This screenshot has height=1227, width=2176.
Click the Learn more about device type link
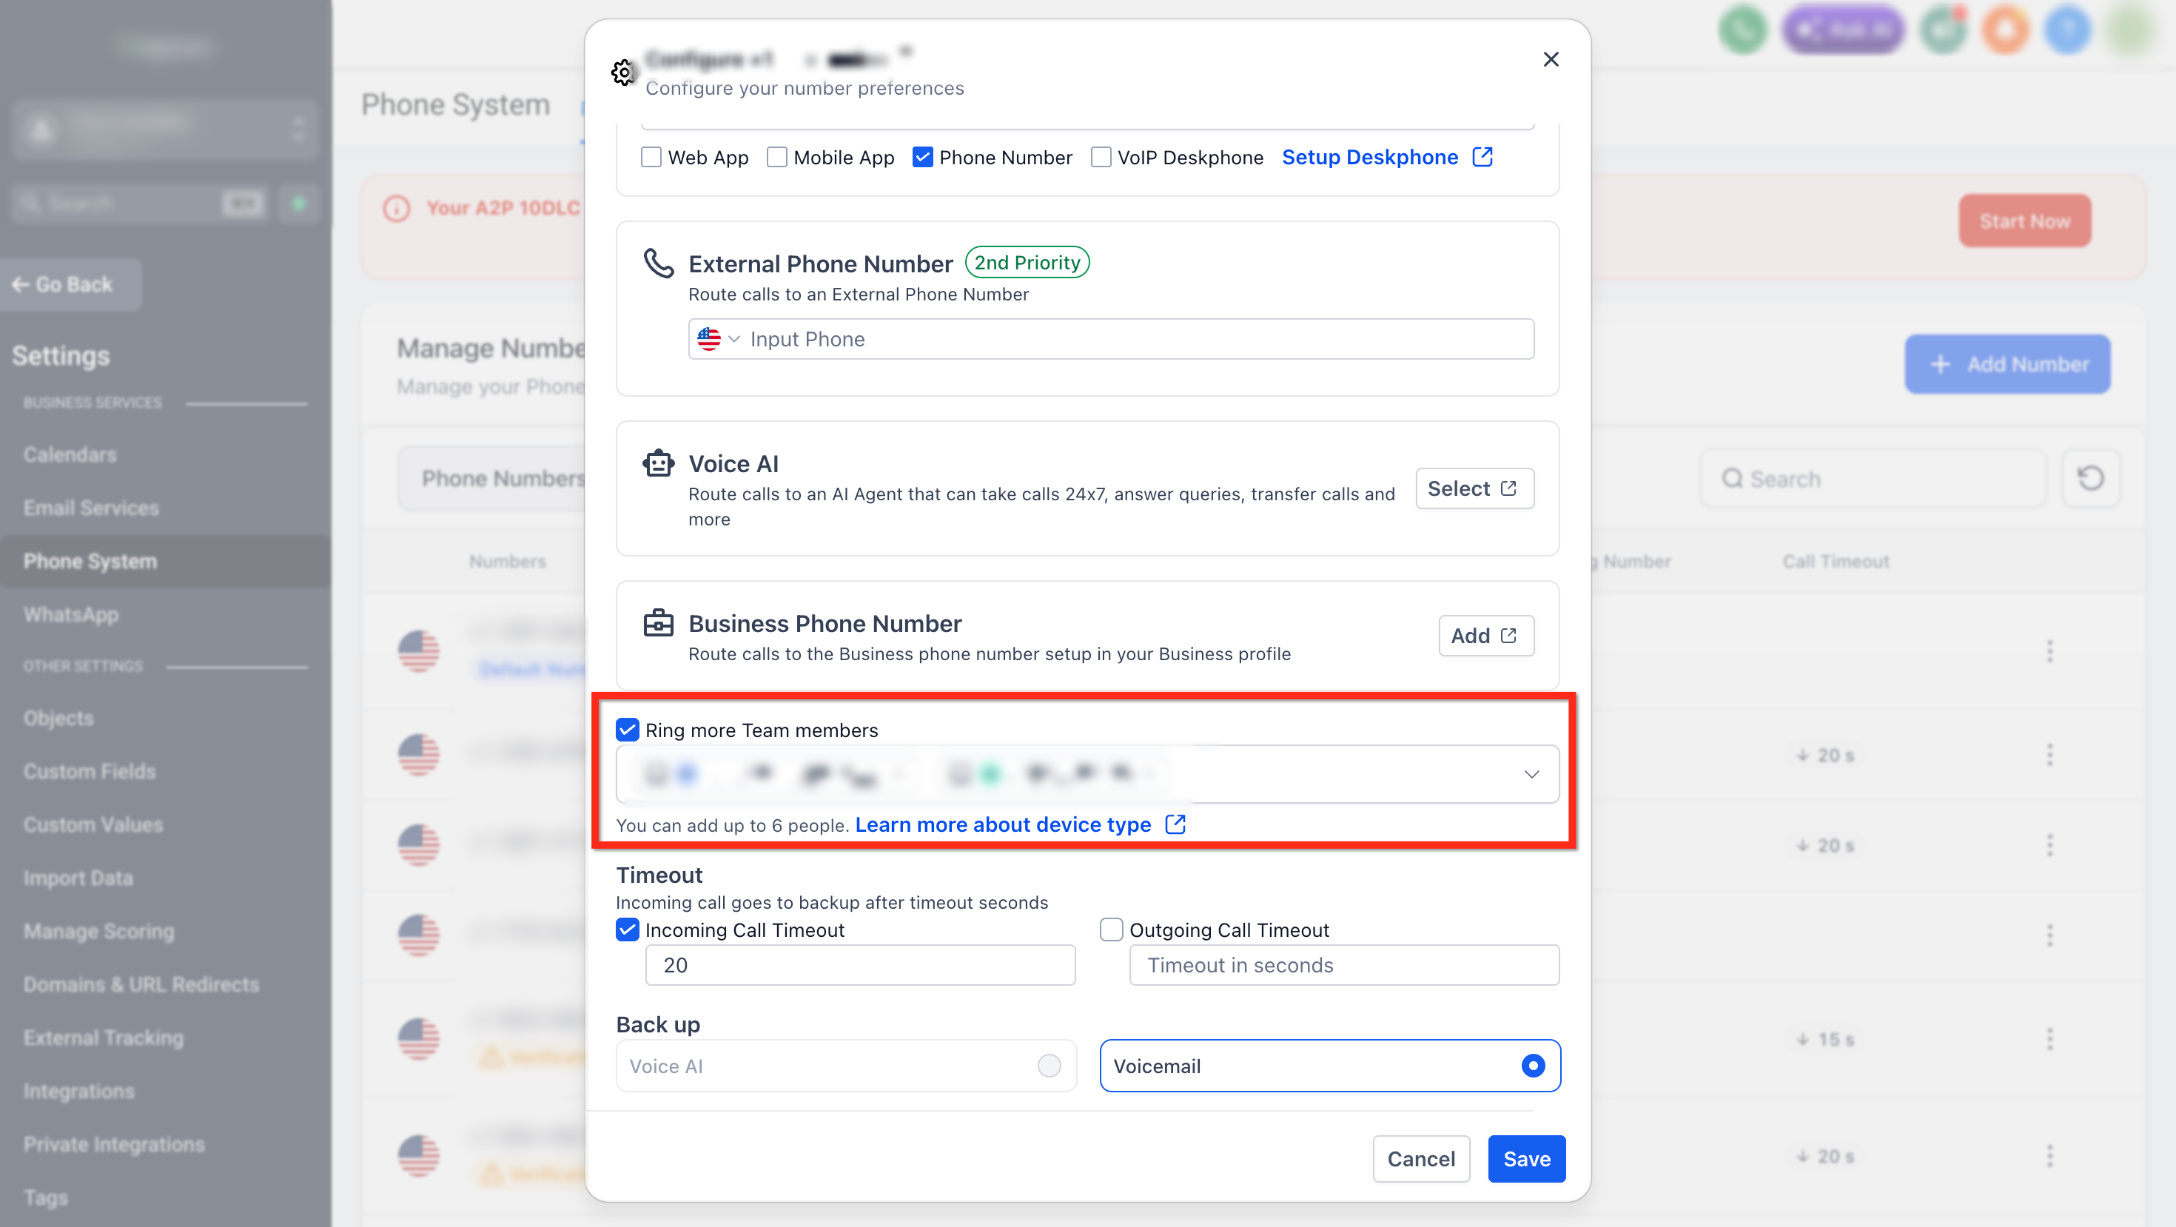point(1003,824)
